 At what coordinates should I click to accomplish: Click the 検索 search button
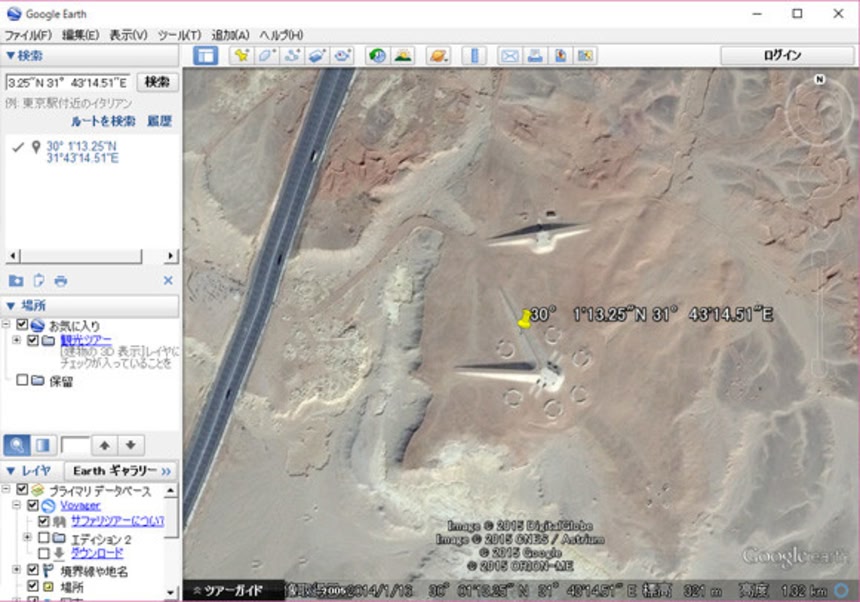[158, 82]
